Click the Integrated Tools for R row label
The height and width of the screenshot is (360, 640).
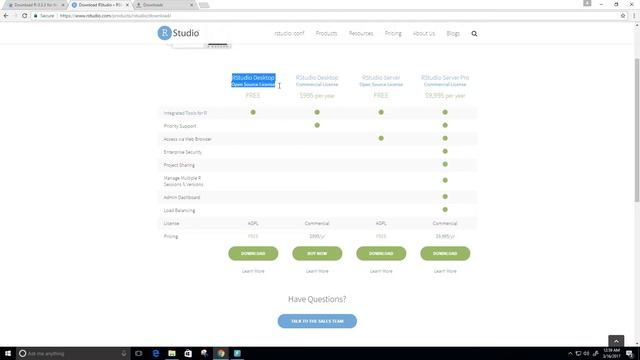[x=185, y=113]
